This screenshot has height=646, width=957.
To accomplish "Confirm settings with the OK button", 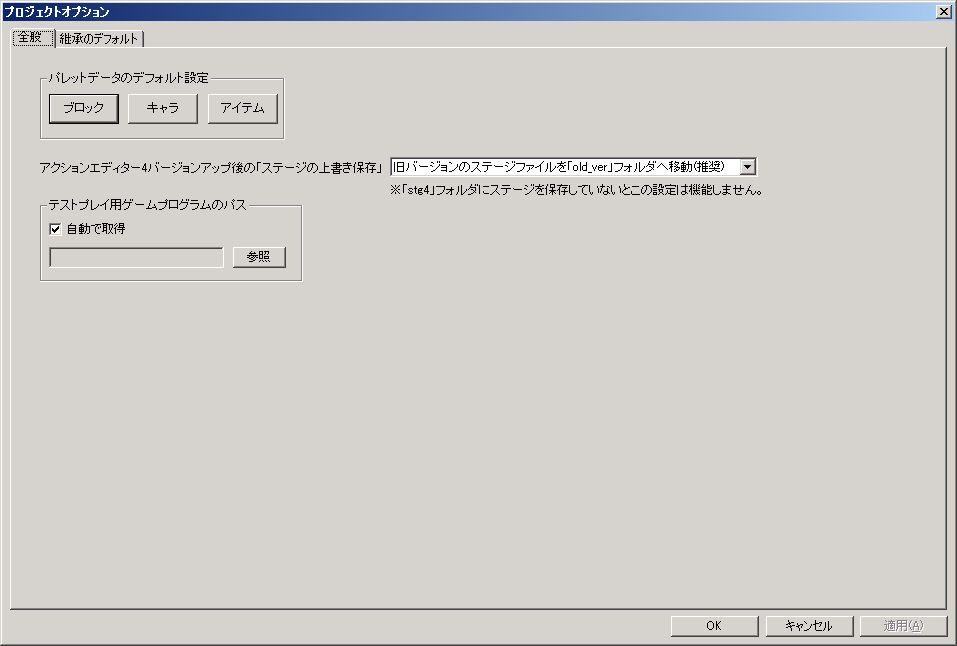I will [x=713, y=626].
